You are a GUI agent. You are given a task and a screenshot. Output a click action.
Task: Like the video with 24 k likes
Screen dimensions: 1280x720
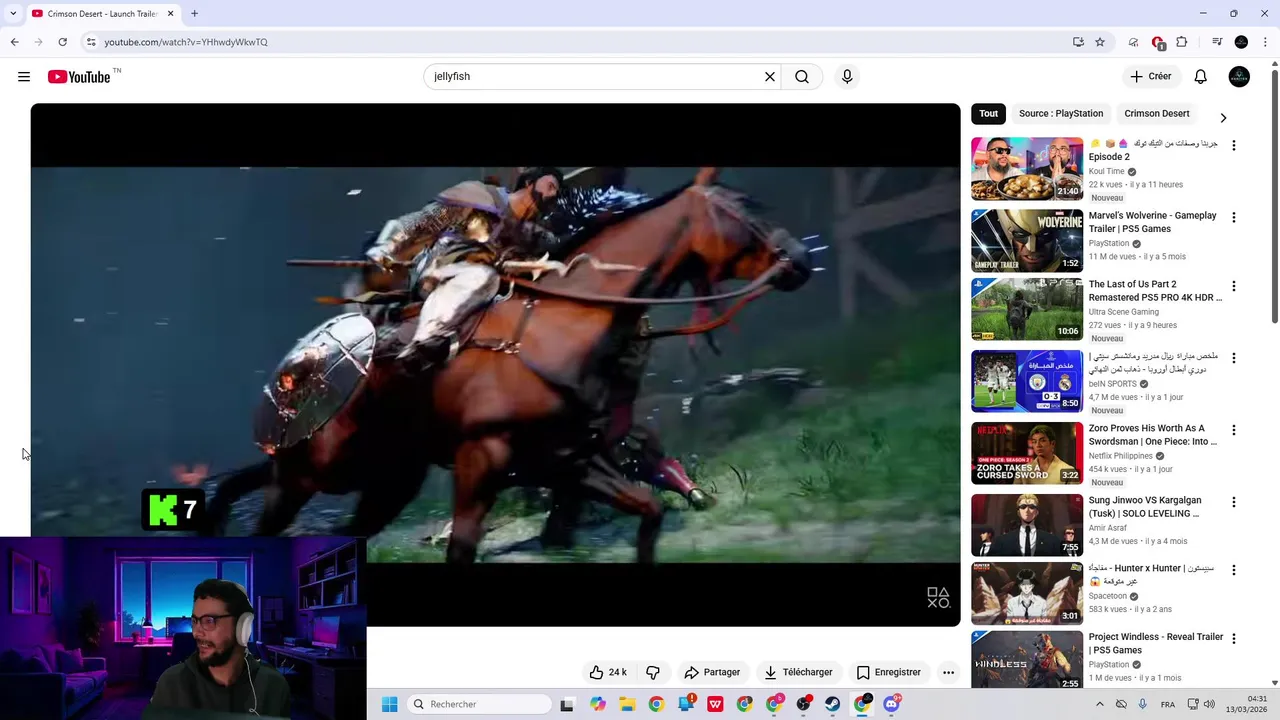[608, 672]
